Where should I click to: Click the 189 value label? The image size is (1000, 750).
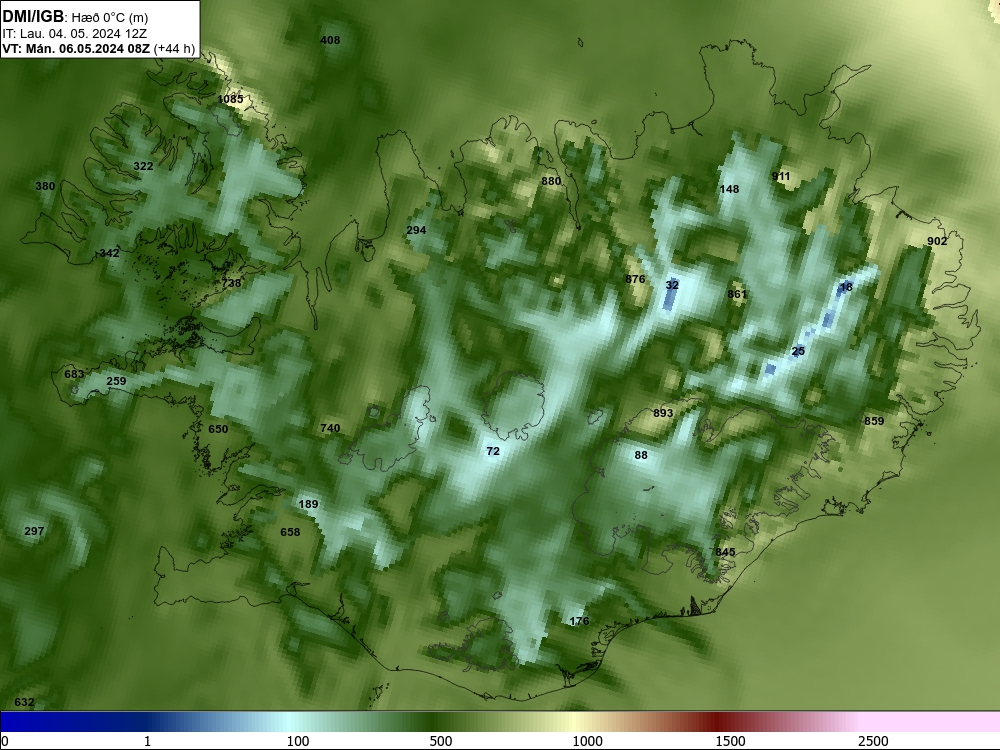pyautogui.click(x=308, y=504)
